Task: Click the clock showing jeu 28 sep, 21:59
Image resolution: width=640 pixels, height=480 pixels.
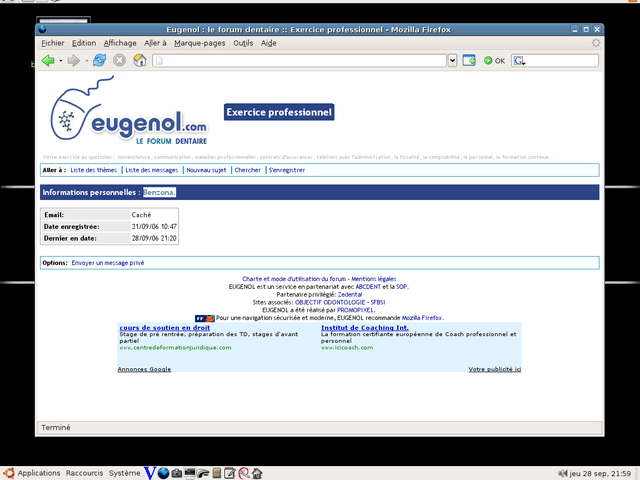Action: tap(600, 473)
